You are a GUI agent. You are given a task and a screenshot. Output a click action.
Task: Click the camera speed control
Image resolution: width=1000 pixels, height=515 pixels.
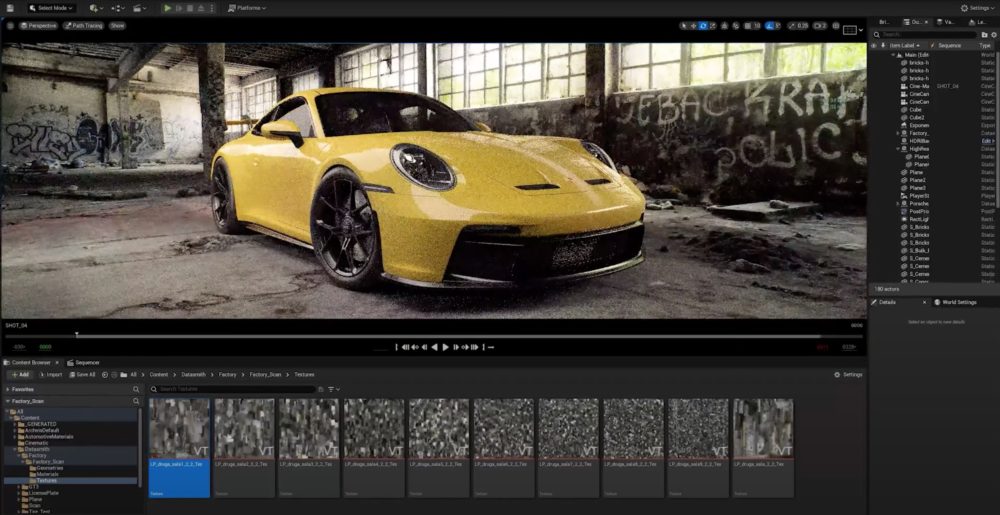click(x=820, y=26)
